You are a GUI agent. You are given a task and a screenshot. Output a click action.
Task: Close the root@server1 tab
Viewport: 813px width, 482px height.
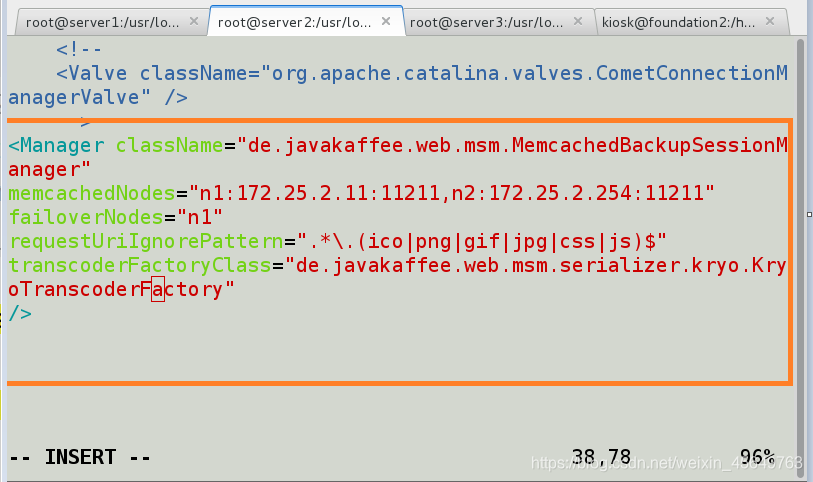point(194,21)
